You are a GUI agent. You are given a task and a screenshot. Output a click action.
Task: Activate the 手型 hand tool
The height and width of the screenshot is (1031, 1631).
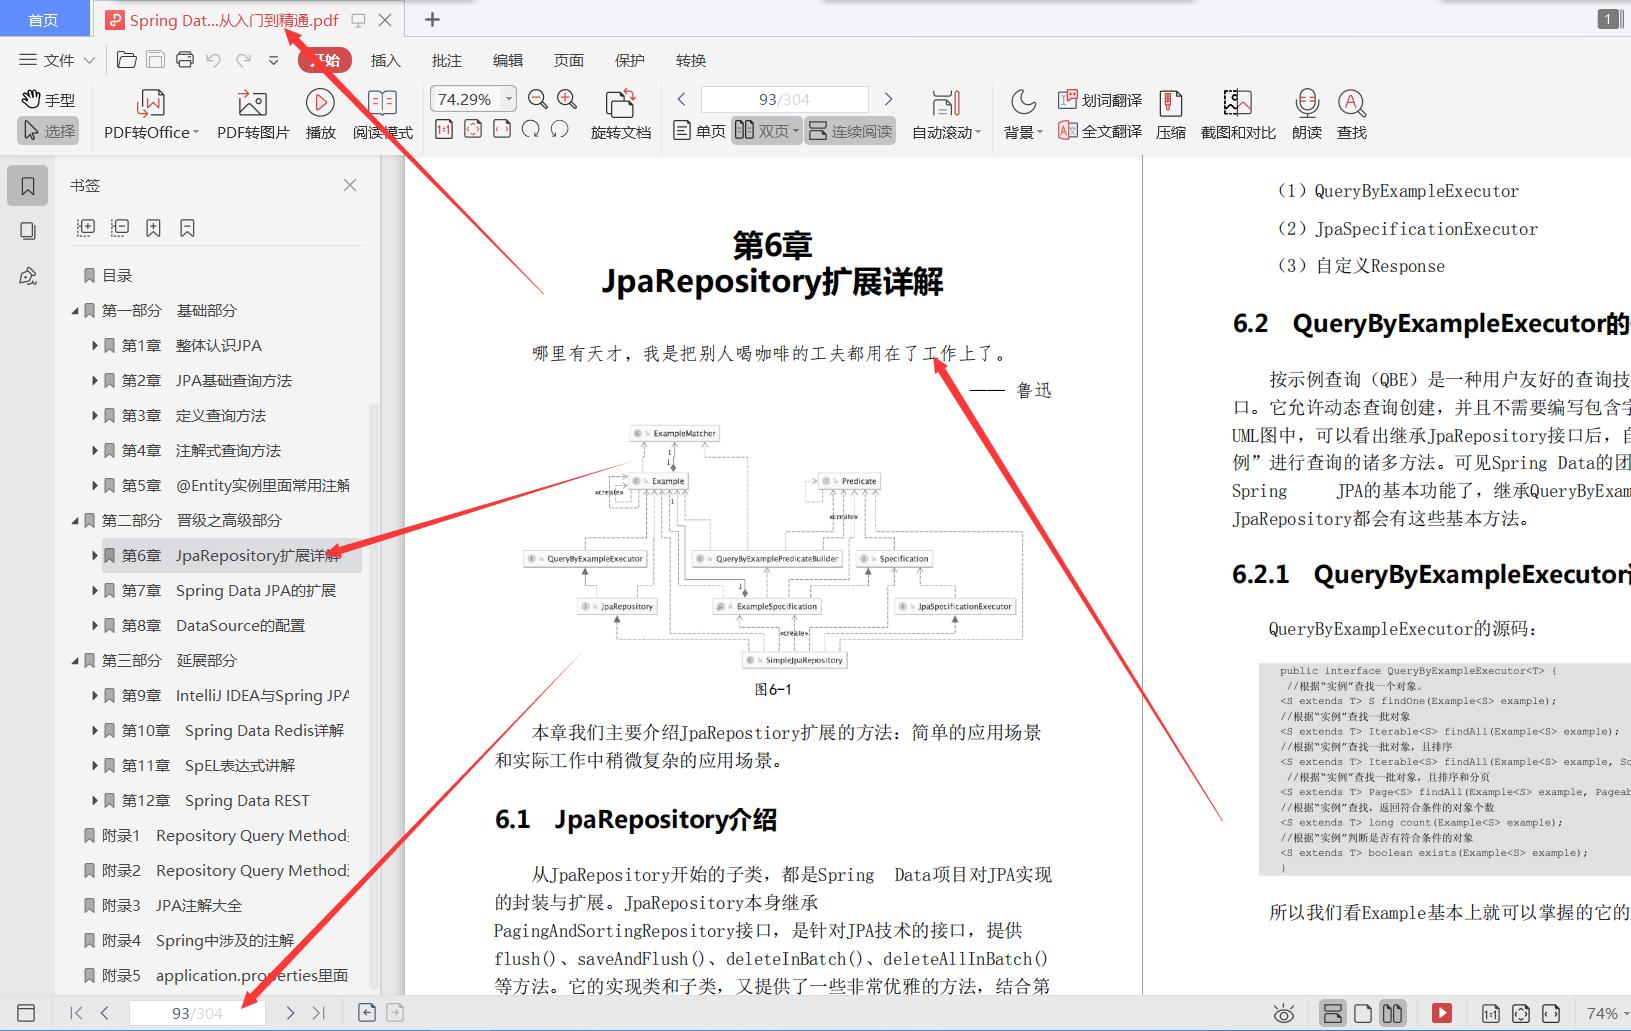coord(48,100)
